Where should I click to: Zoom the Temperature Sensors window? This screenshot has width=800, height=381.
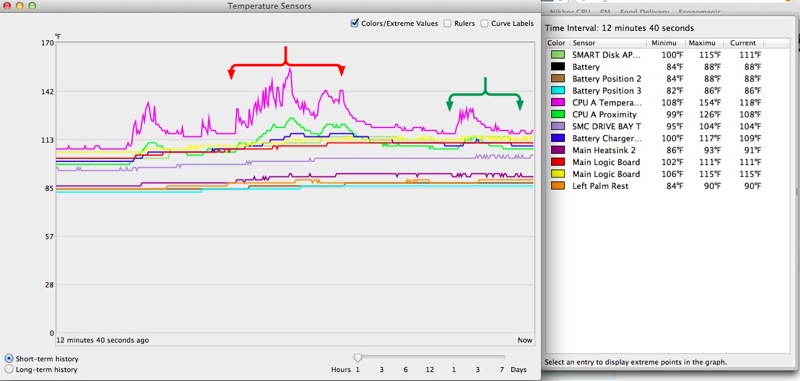tap(32, 6)
